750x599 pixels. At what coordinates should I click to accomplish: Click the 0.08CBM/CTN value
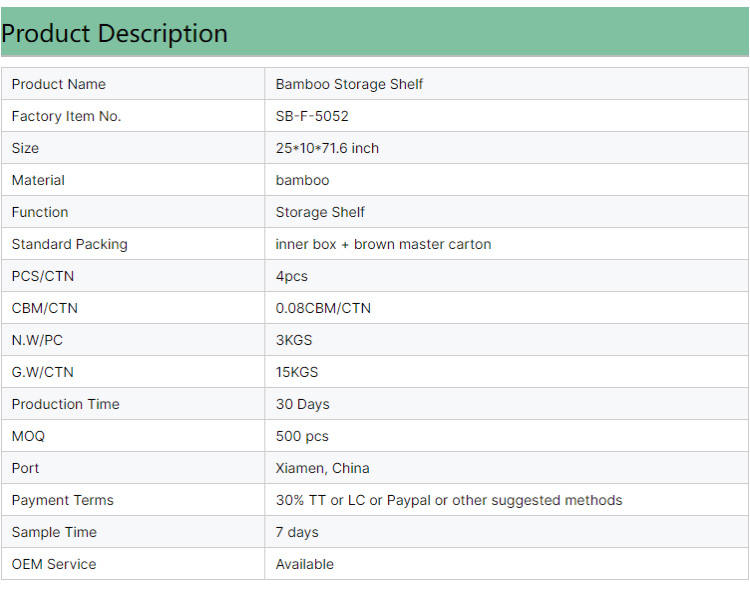click(323, 308)
